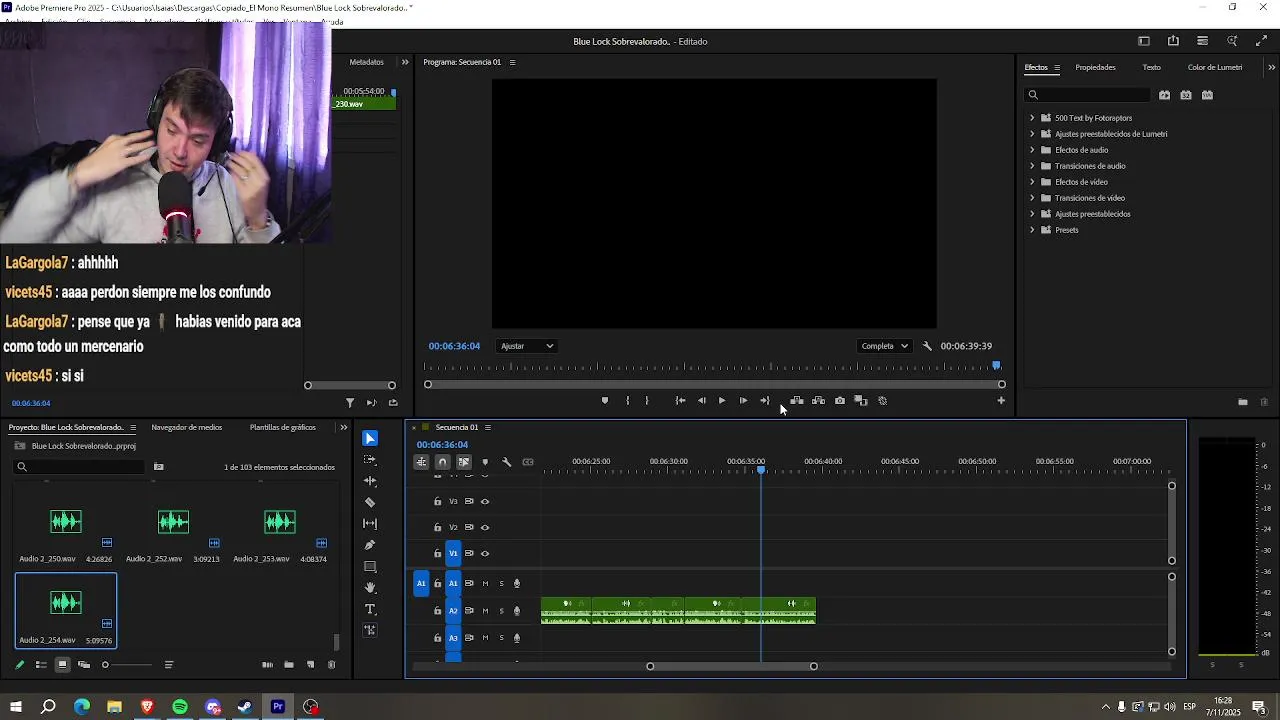Select the Rectangle tool

click(370, 567)
